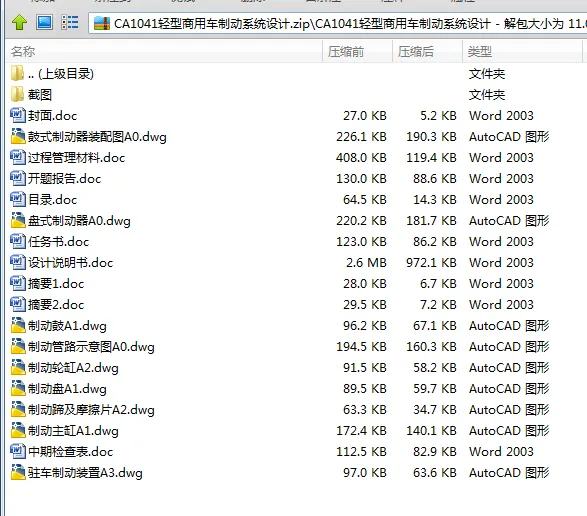
Task: Click the zip archive icon in address bar
Action: [102, 24]
